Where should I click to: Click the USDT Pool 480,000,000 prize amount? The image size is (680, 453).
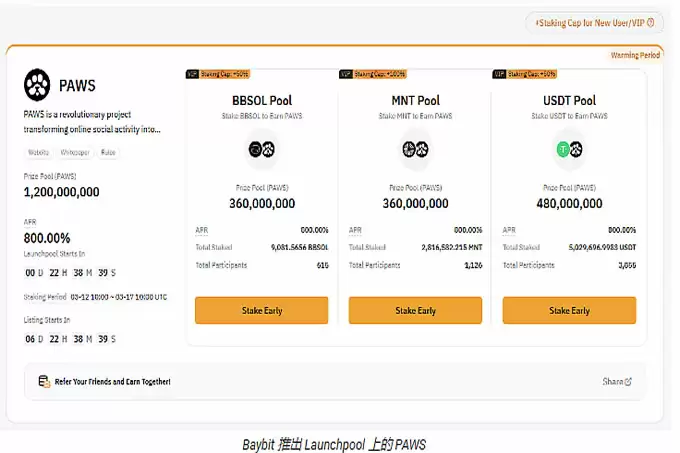[569, 203]
